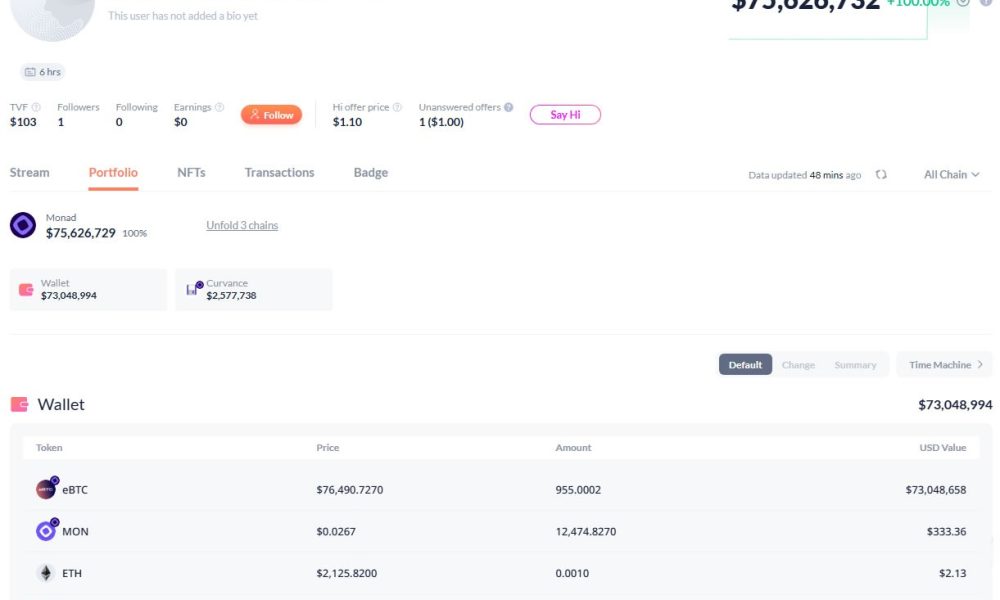This screenshot has height=600, width=1000.
Task: Click the ETH price $2,125.8200
Action: tap(346, 573)
